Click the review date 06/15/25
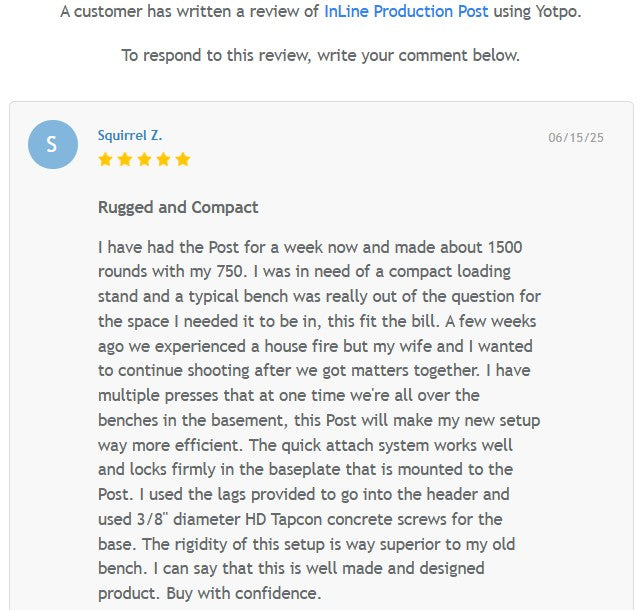This screenshot has width=642, height=610. (576, 138)
